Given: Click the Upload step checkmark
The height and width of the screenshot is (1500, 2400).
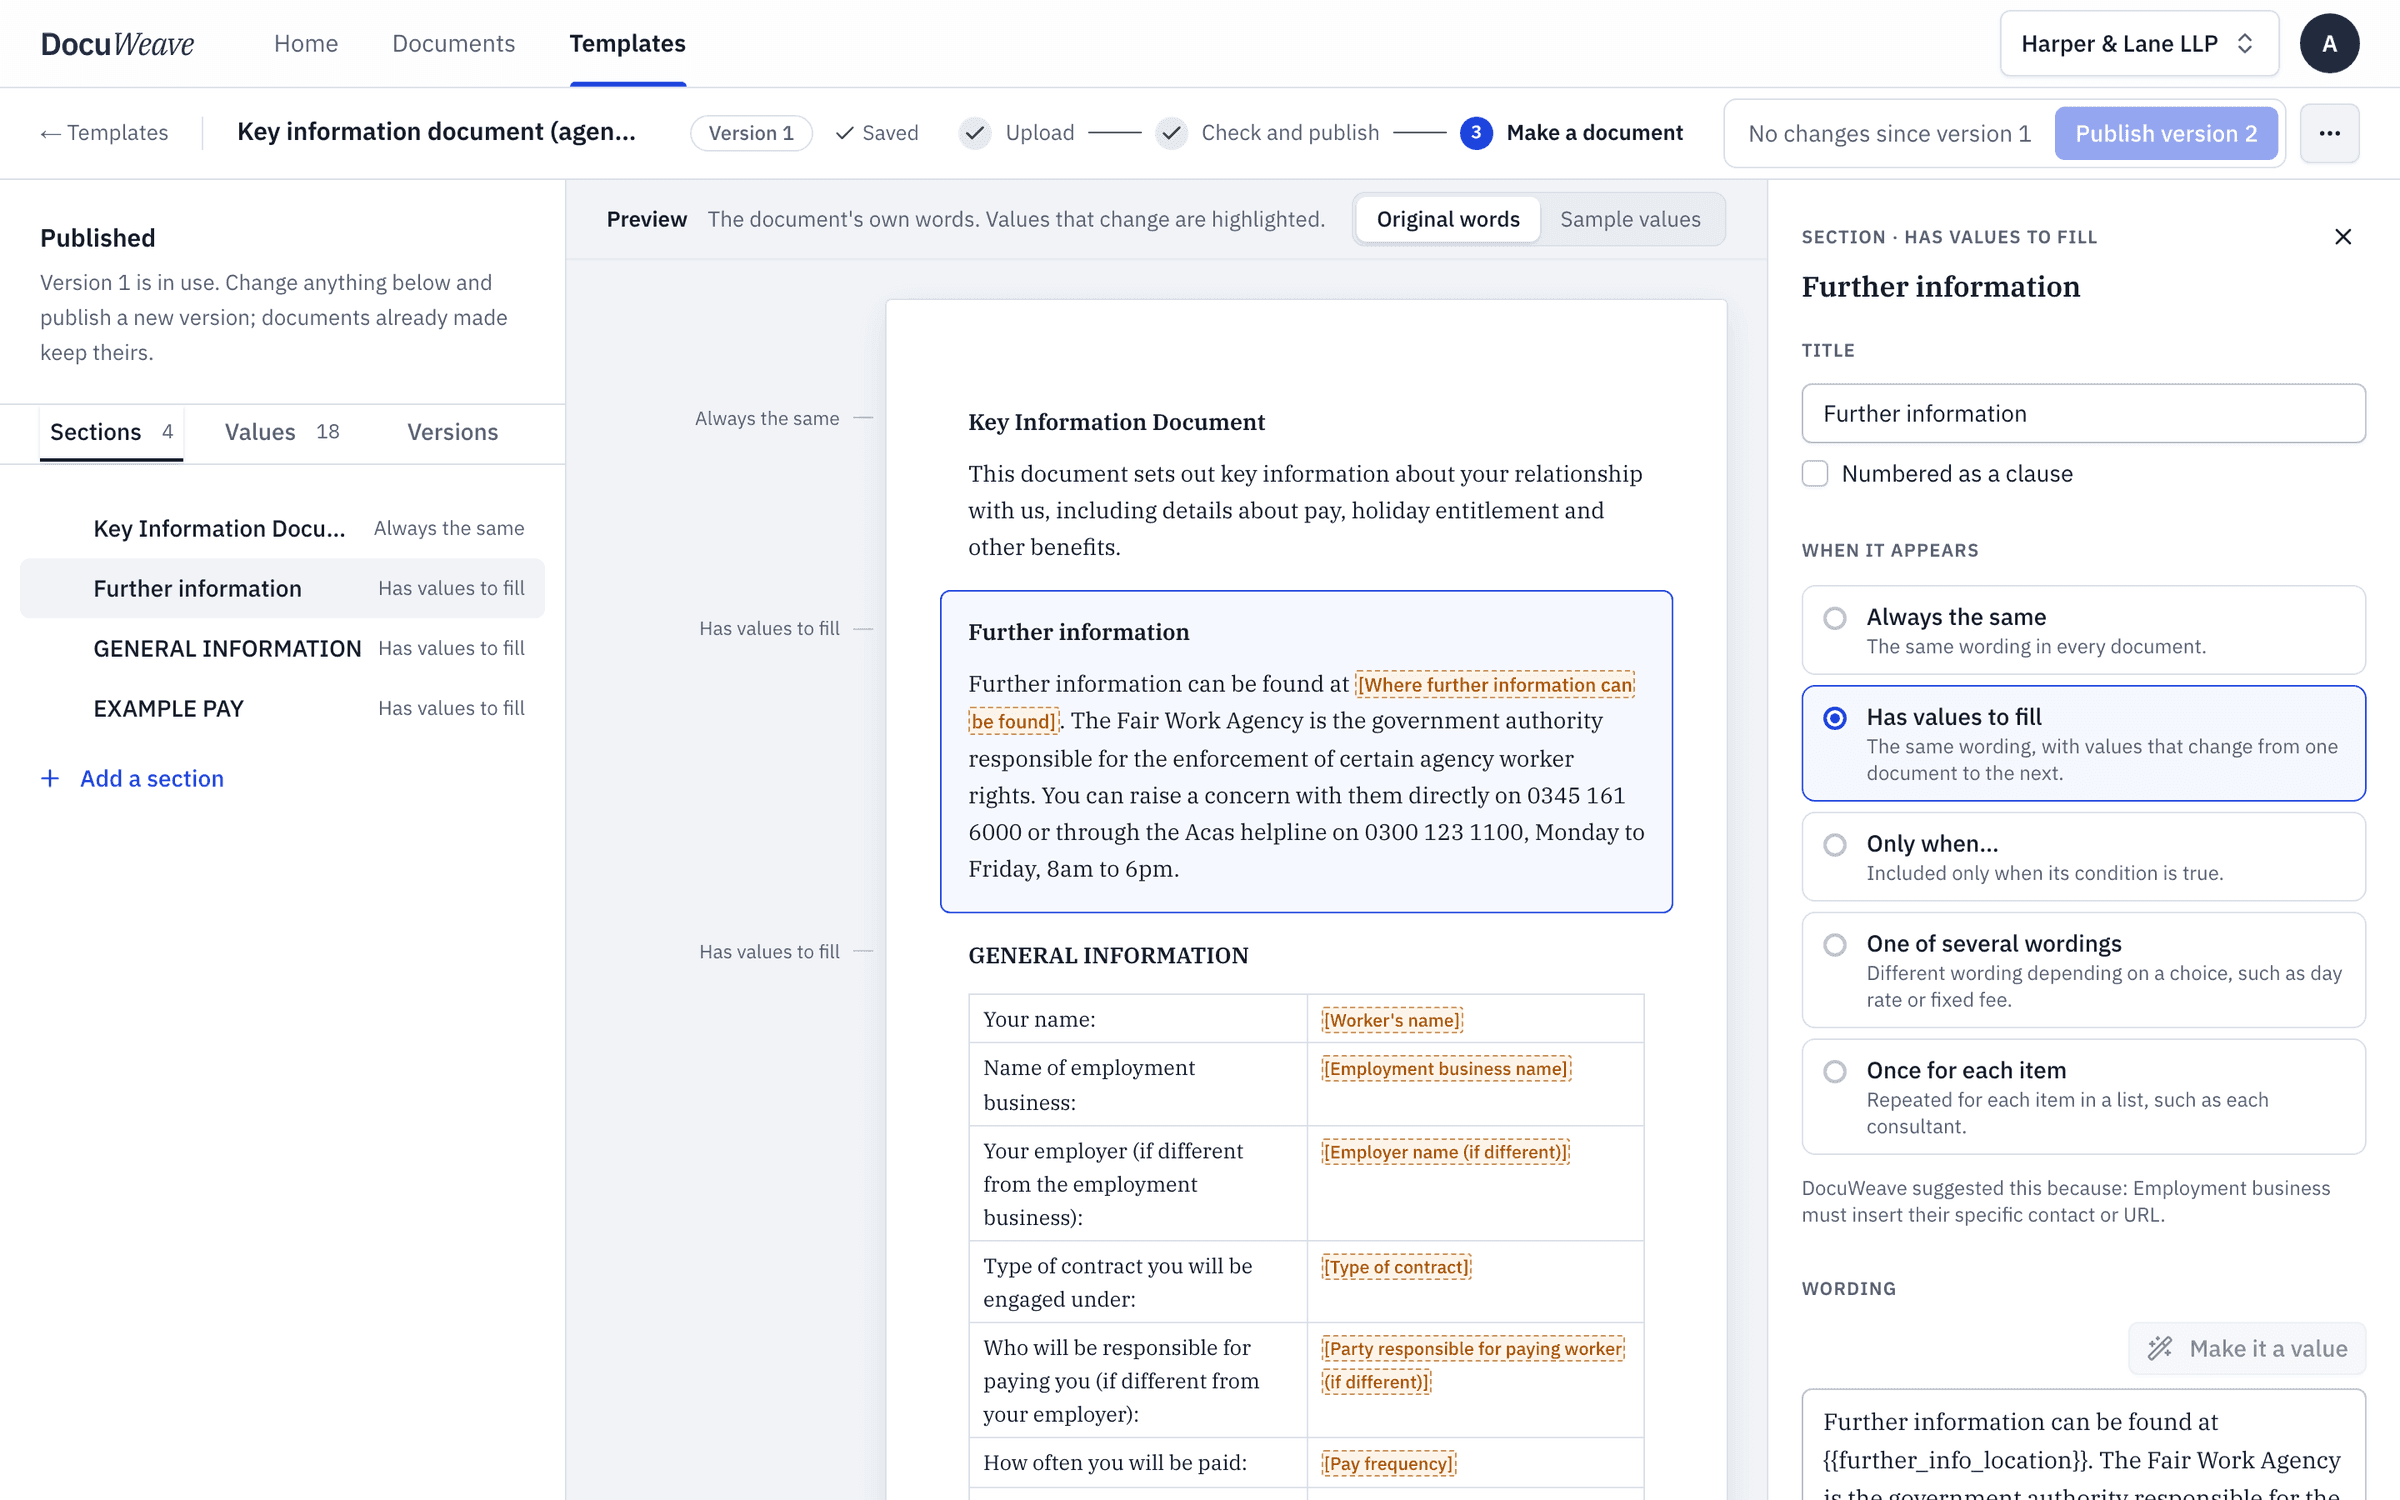Looking at the screenshot, I should click(975, 133).
